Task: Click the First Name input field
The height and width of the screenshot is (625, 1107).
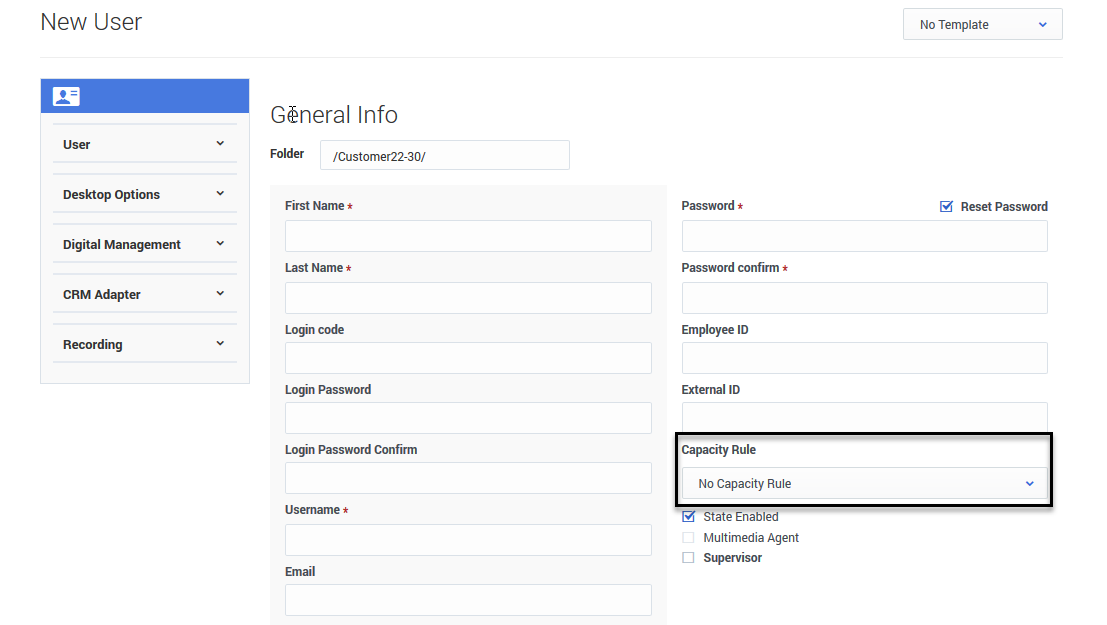Action: point(468,236)
